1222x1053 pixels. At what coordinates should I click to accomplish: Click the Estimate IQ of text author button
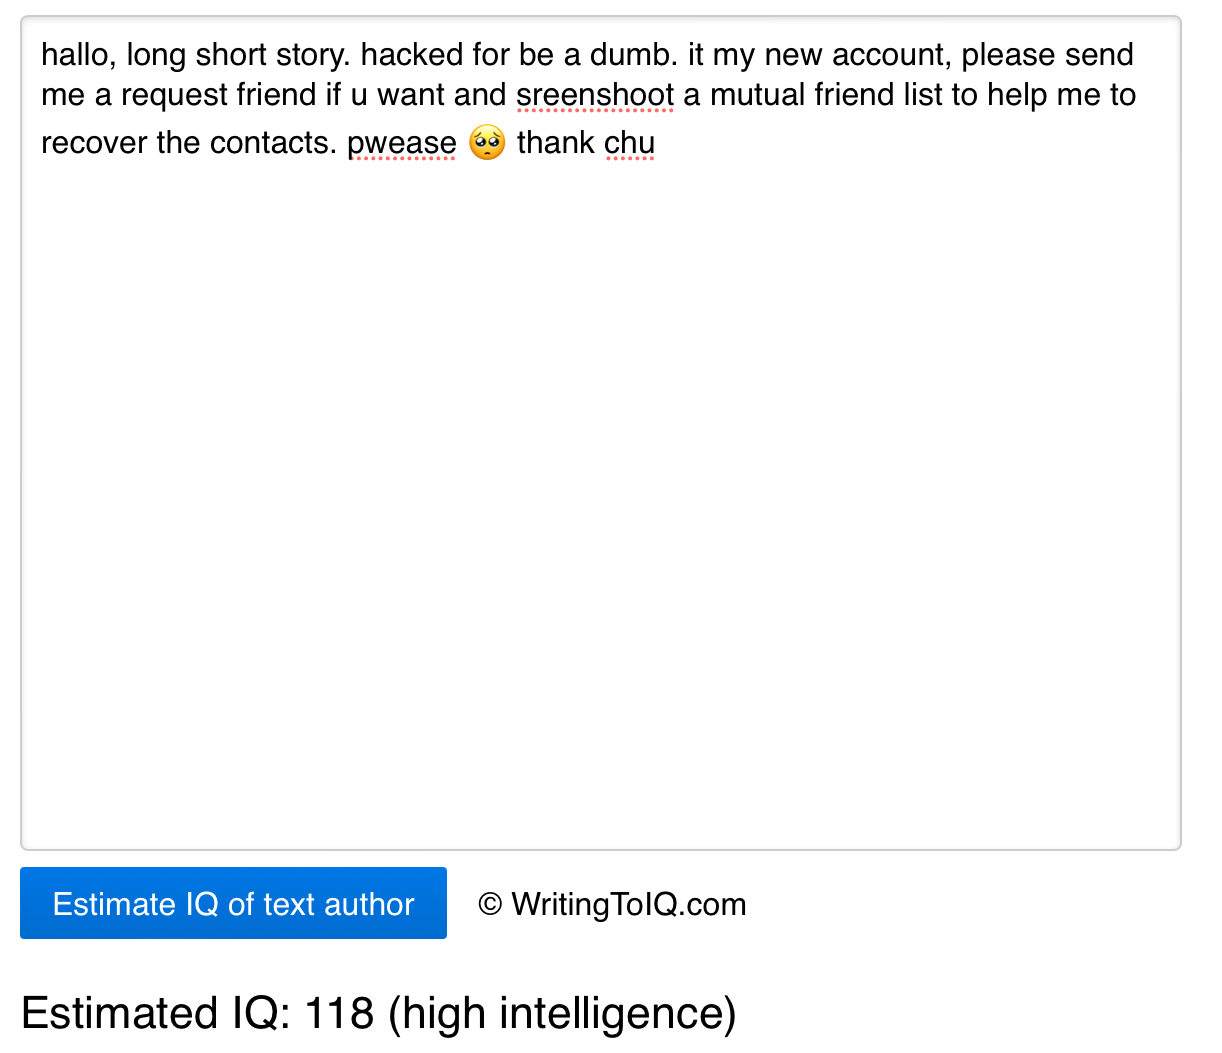click(x=233, y=904)
